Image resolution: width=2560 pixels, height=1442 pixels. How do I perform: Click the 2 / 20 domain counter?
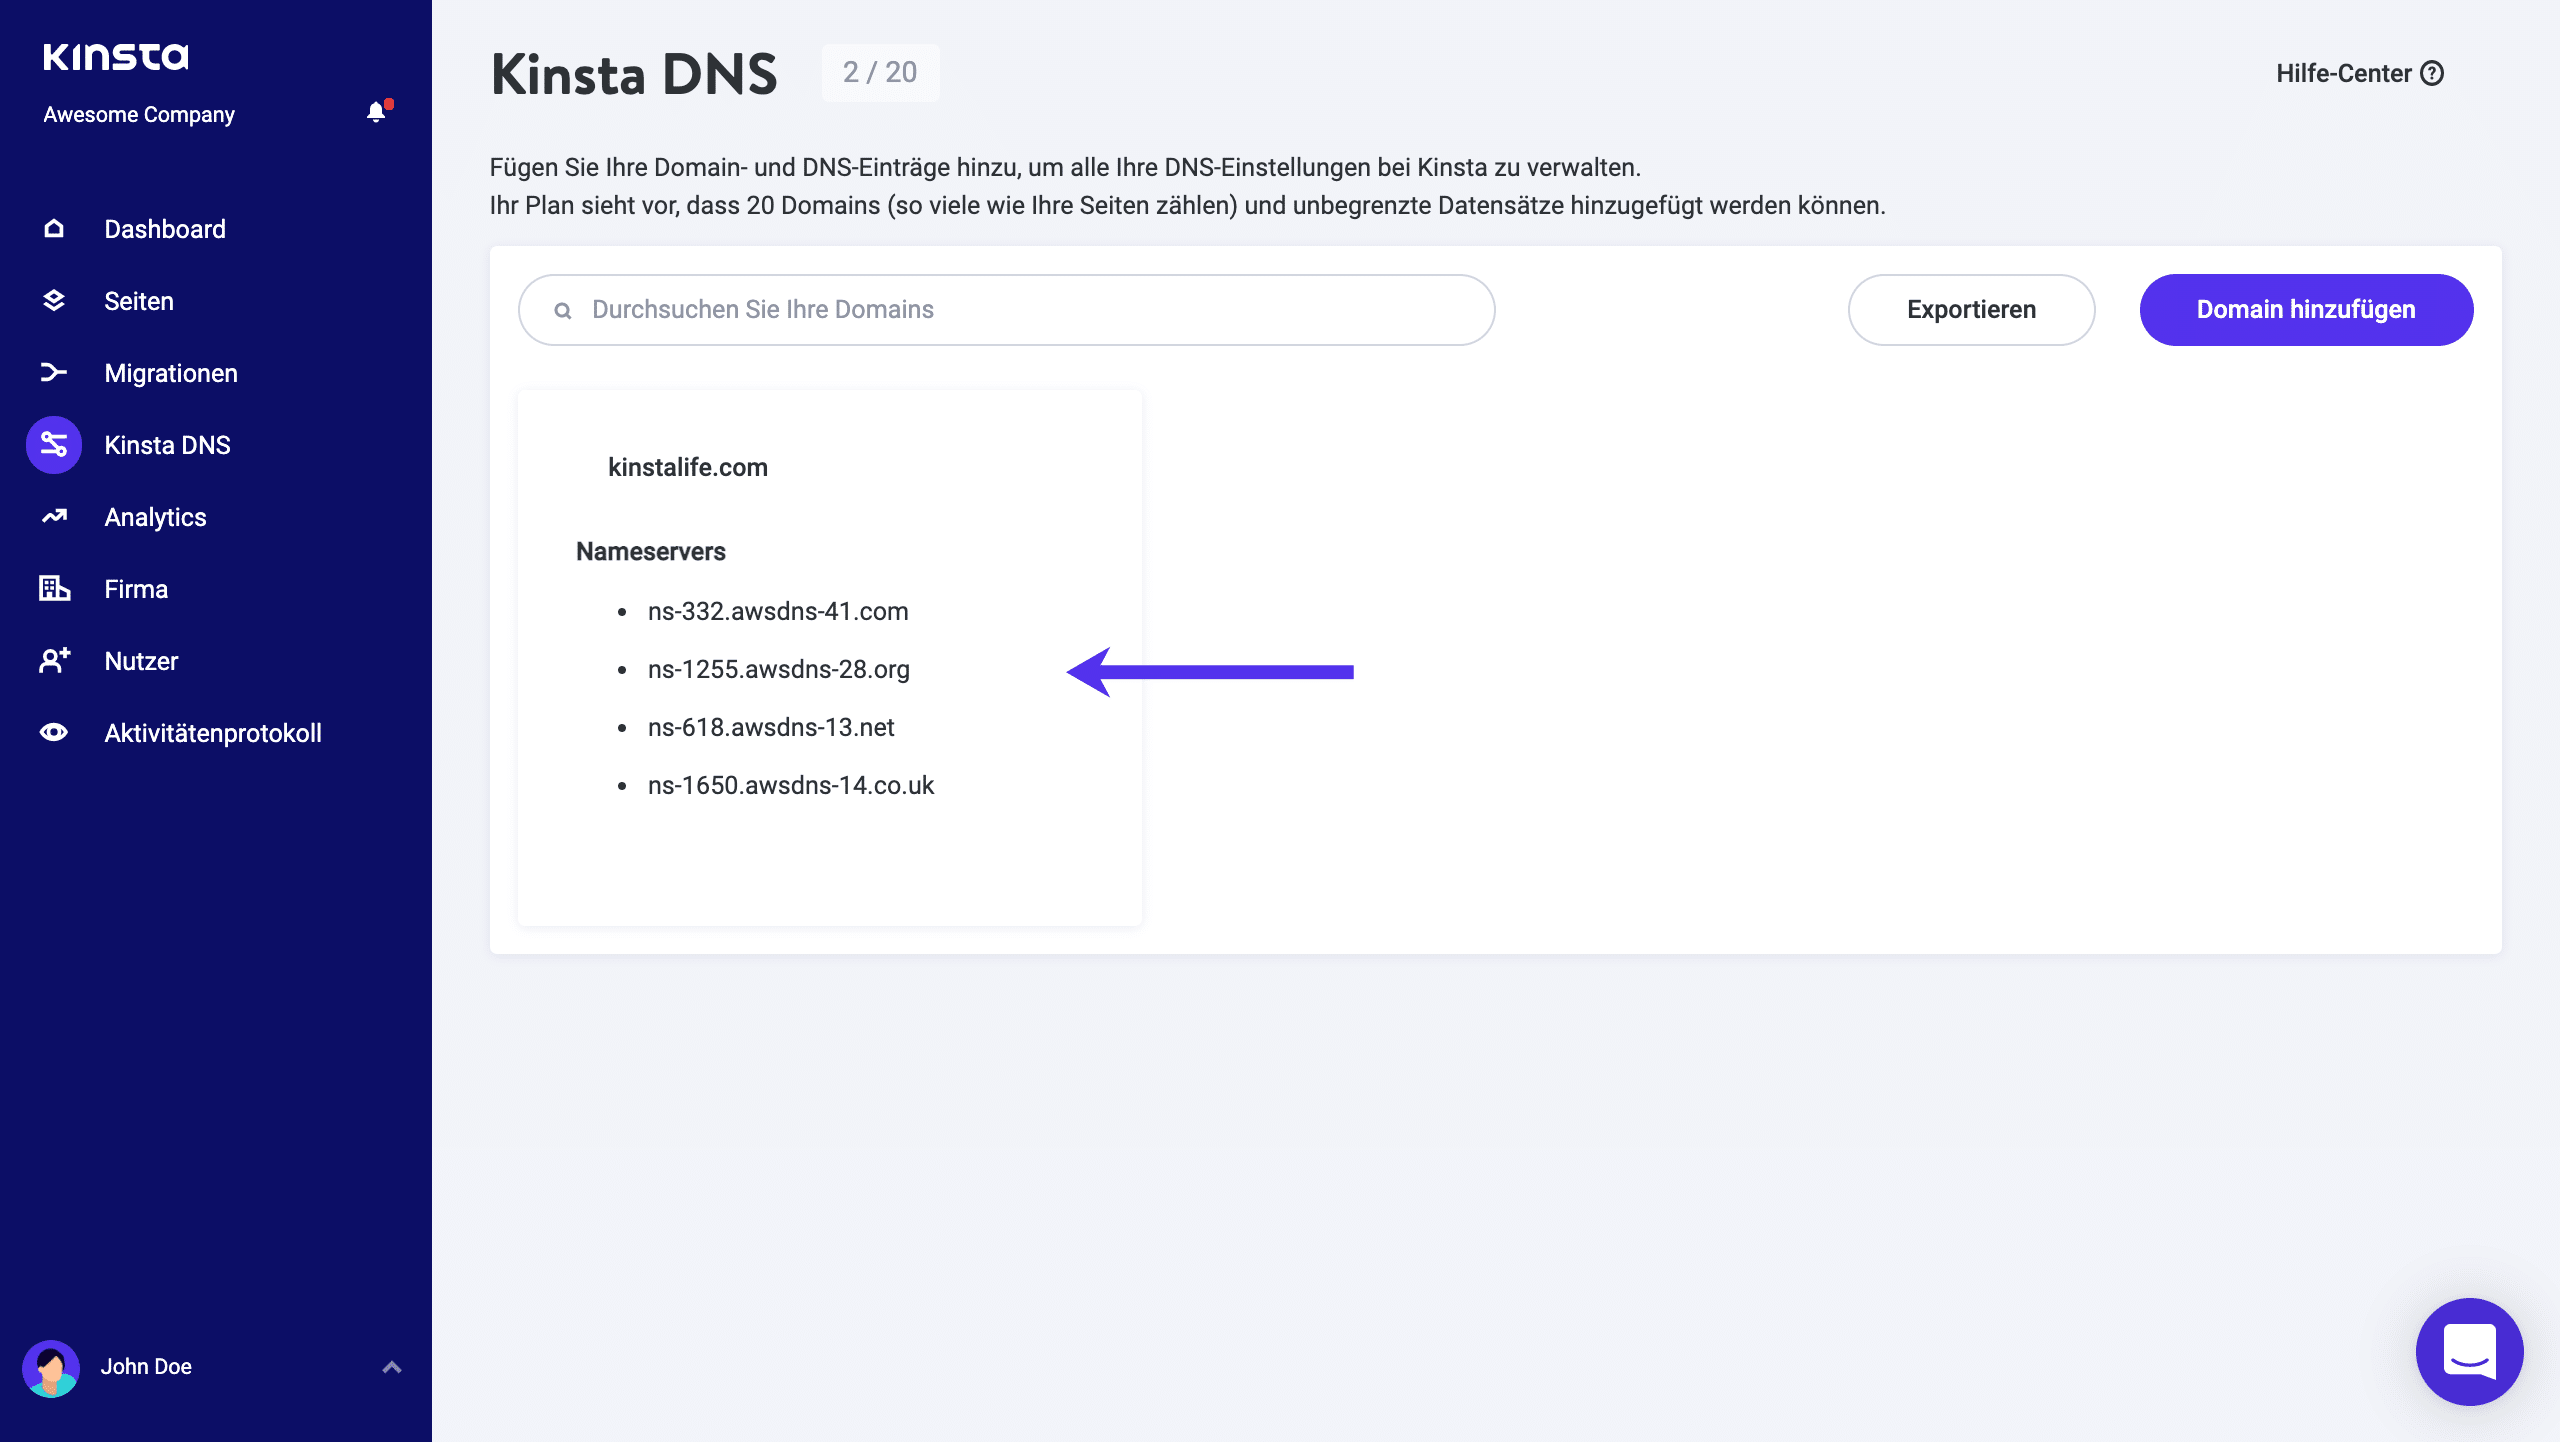point(880,72)
